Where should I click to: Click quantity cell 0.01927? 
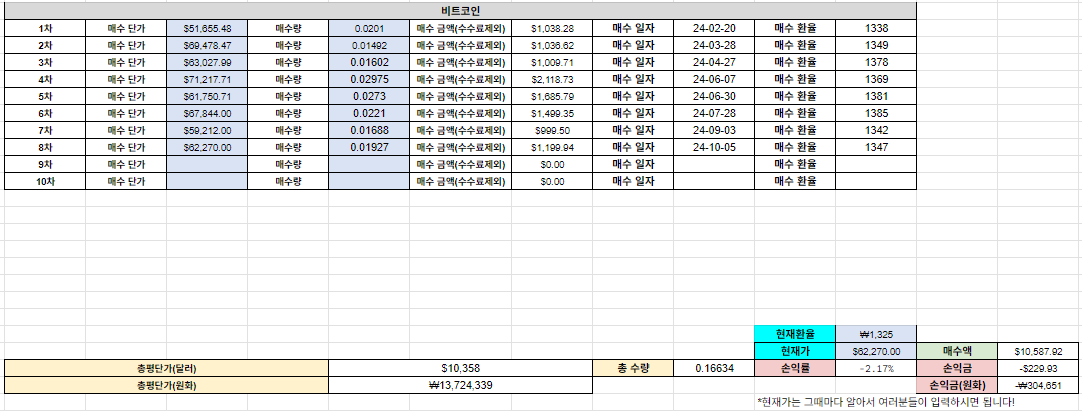coord(369,147)
